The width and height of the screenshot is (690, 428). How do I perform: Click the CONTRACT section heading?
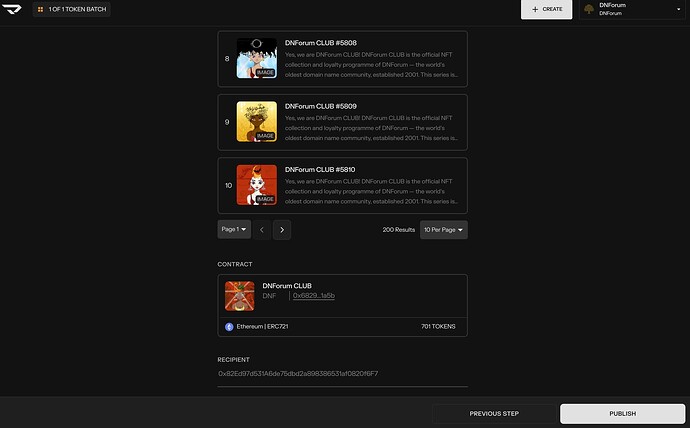(235, 264)
